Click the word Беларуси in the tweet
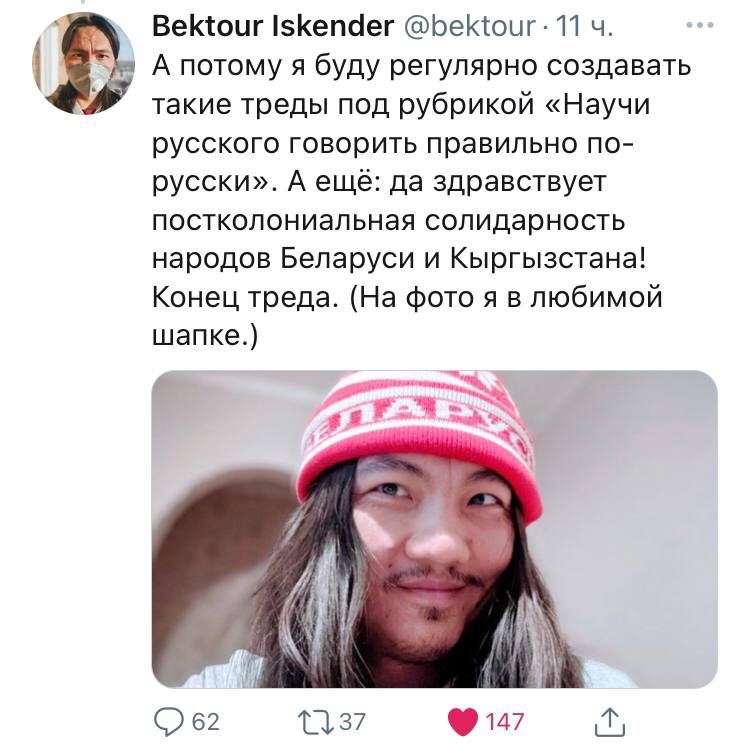The width and height of the screenshot is (750, 752). coord(348,258)
